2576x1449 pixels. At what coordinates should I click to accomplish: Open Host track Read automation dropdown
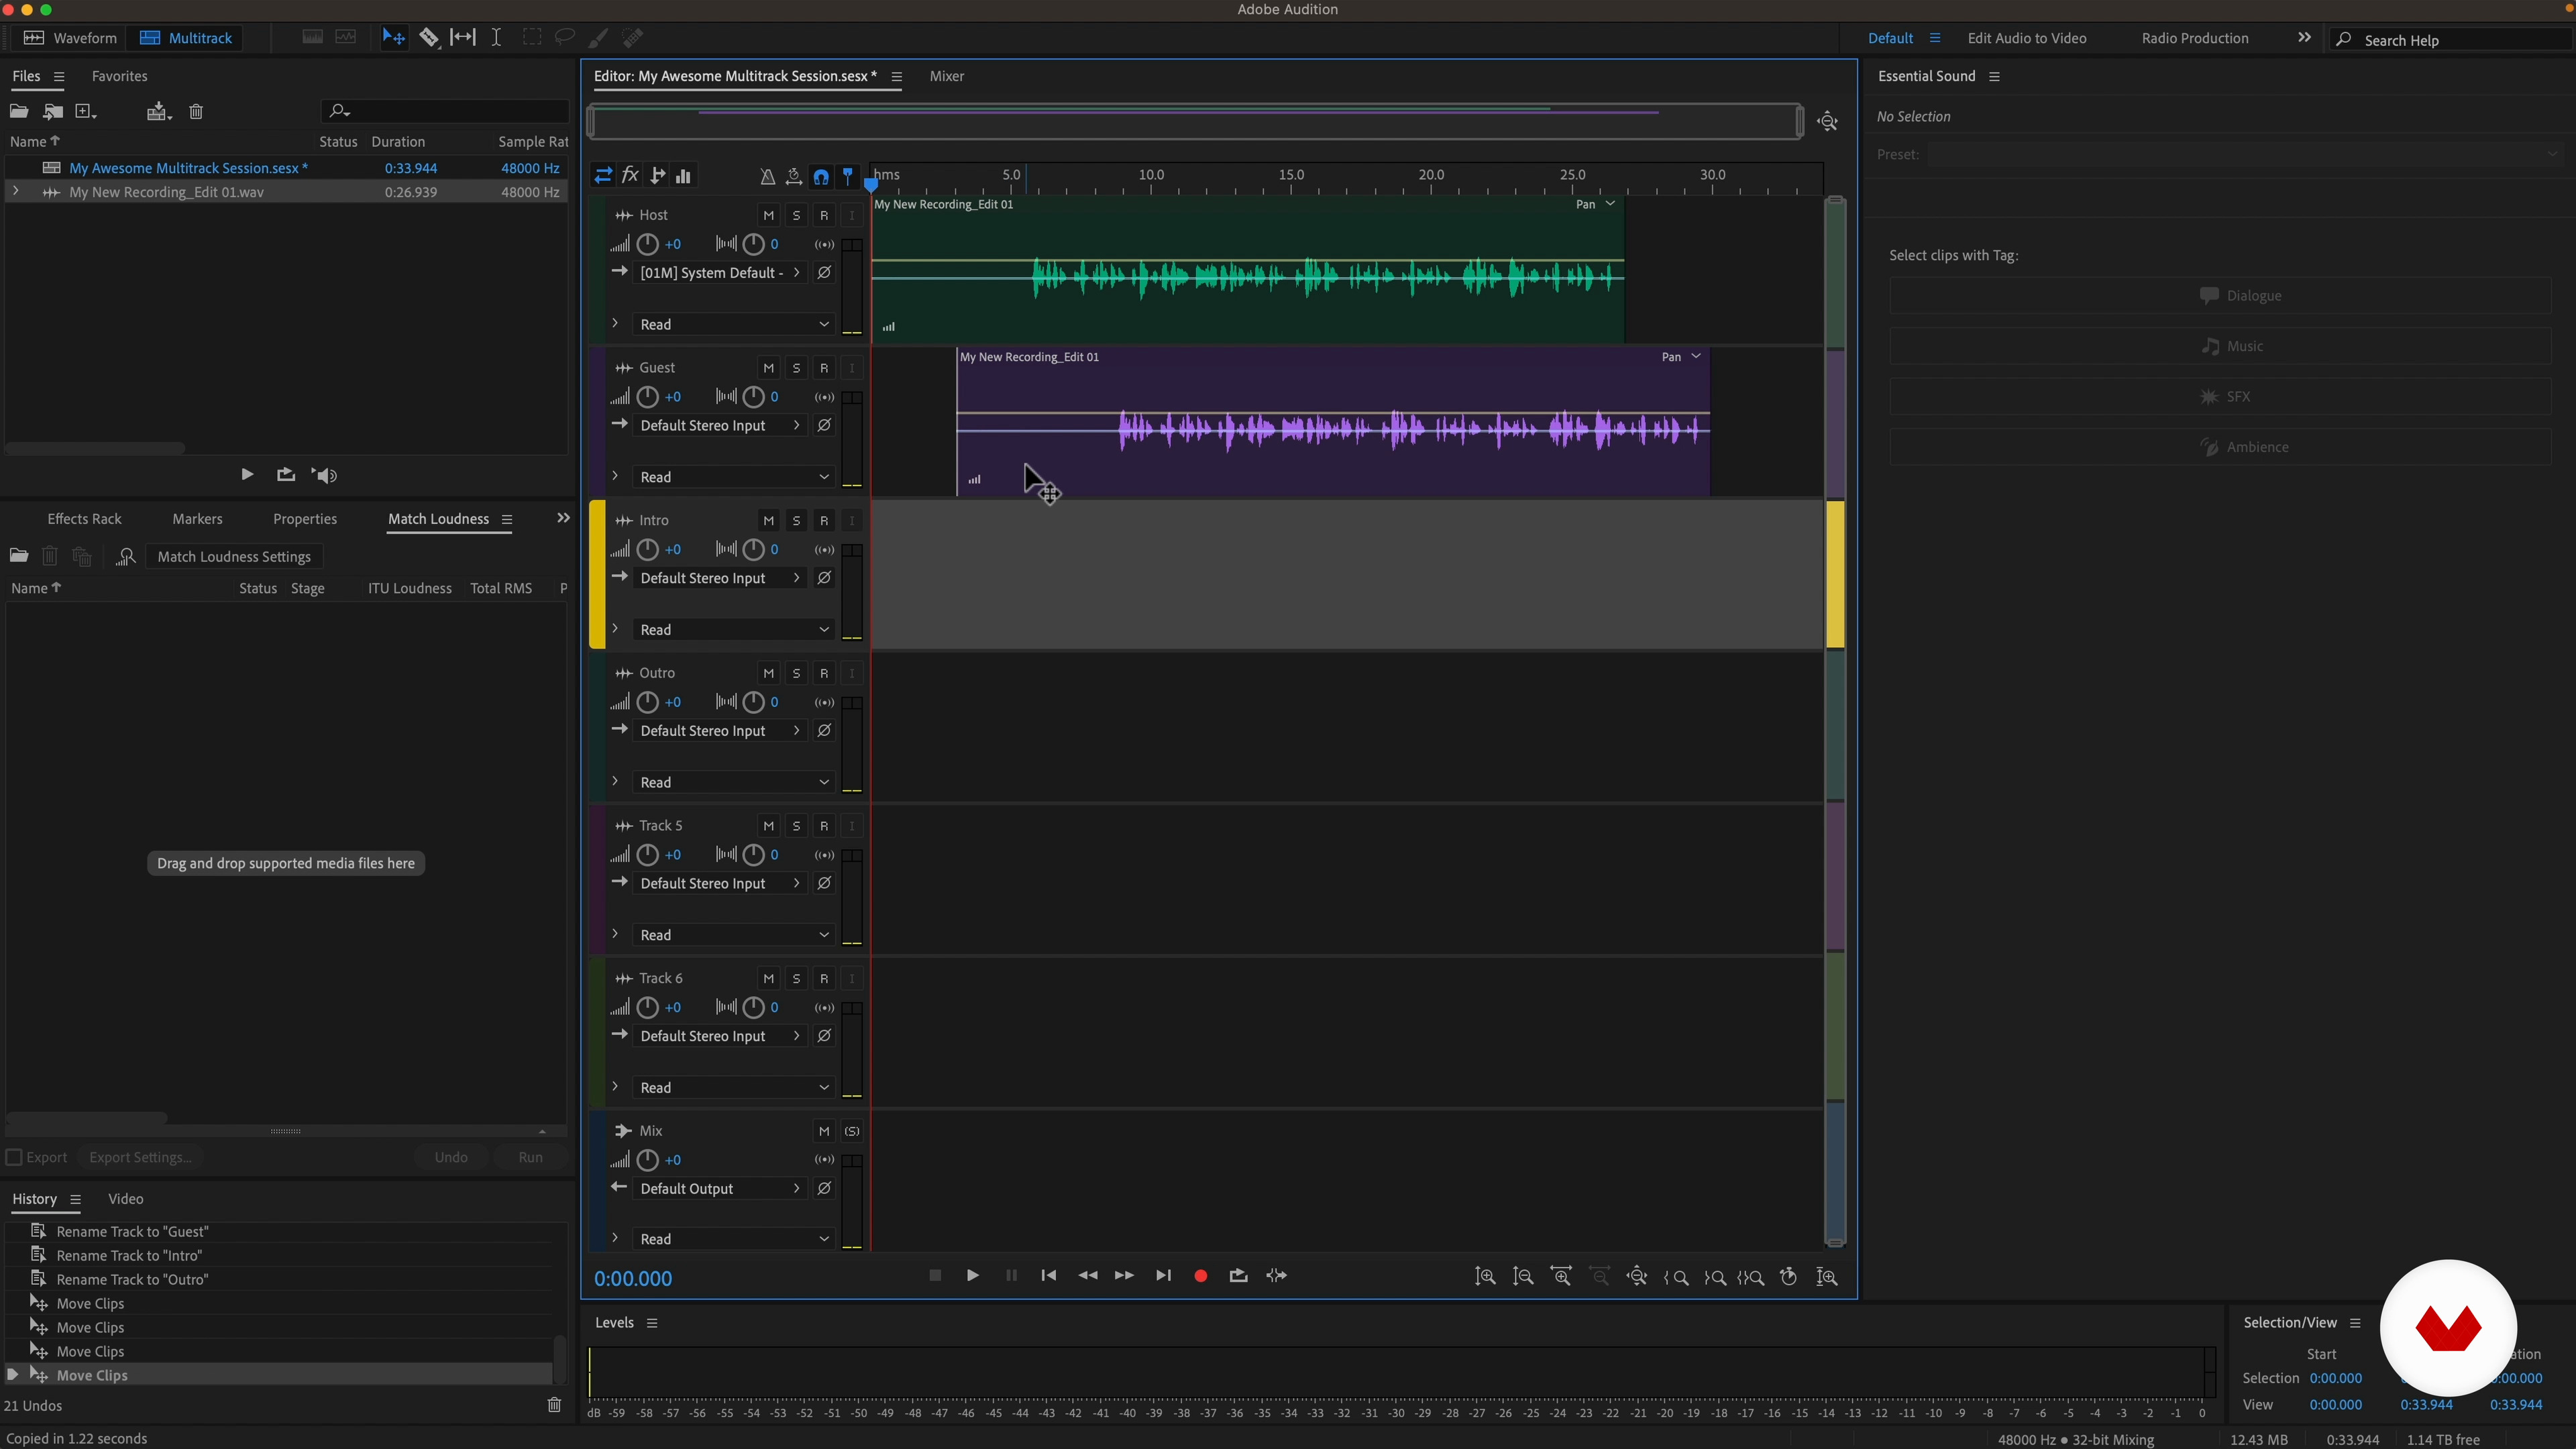click(x=735, y=325)
